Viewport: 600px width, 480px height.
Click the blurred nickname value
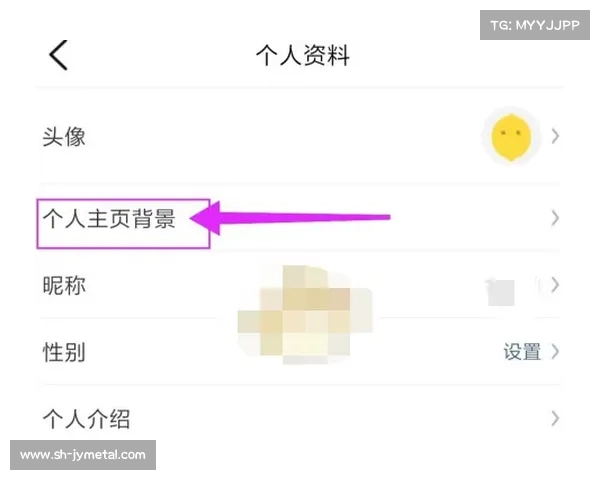pos(501,291)
